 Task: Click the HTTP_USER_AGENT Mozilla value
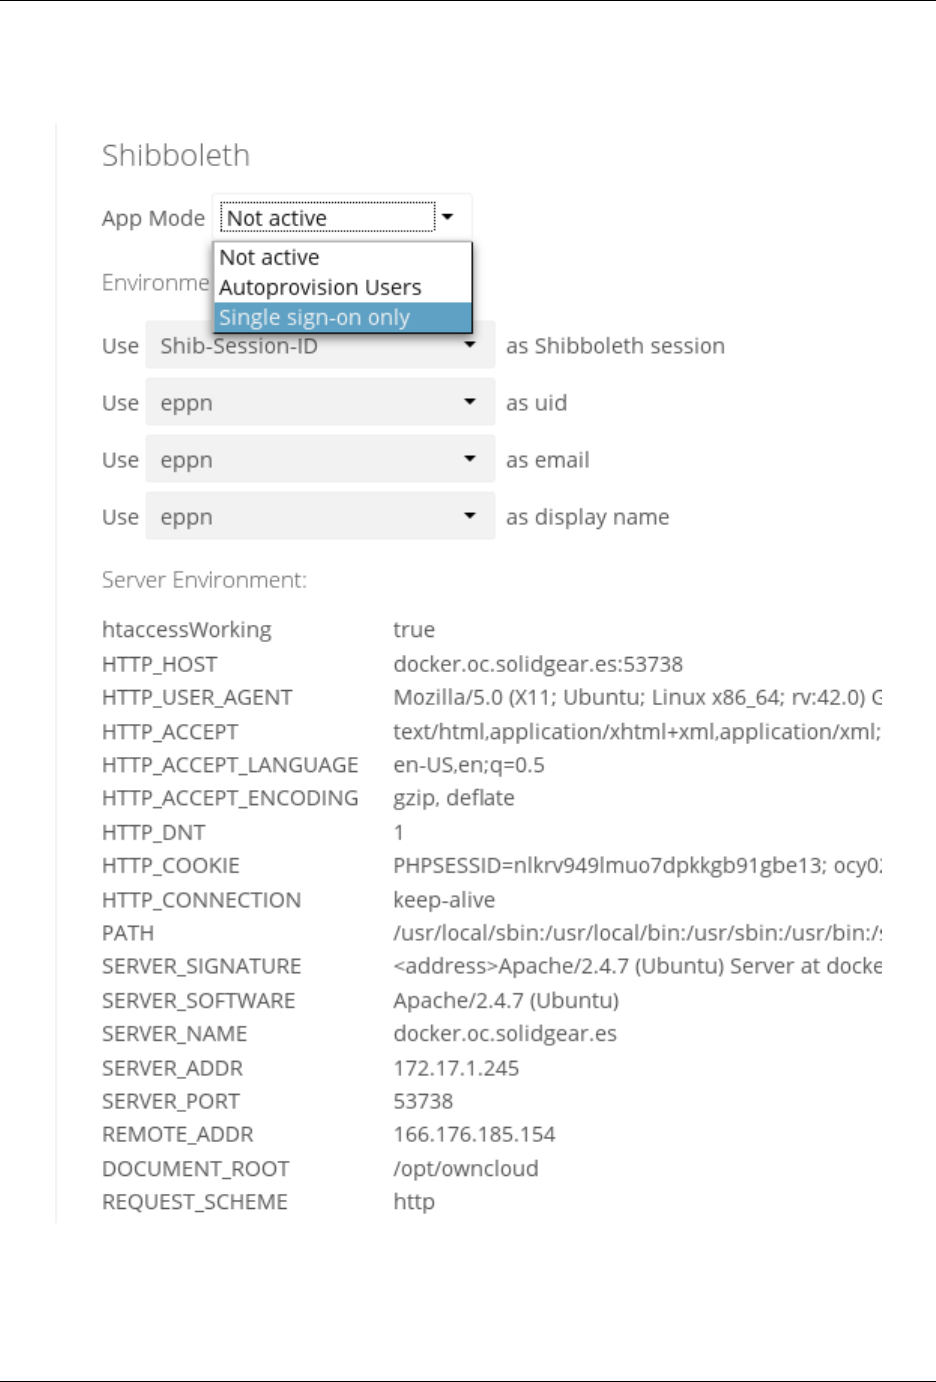click(x=637, y=698)
